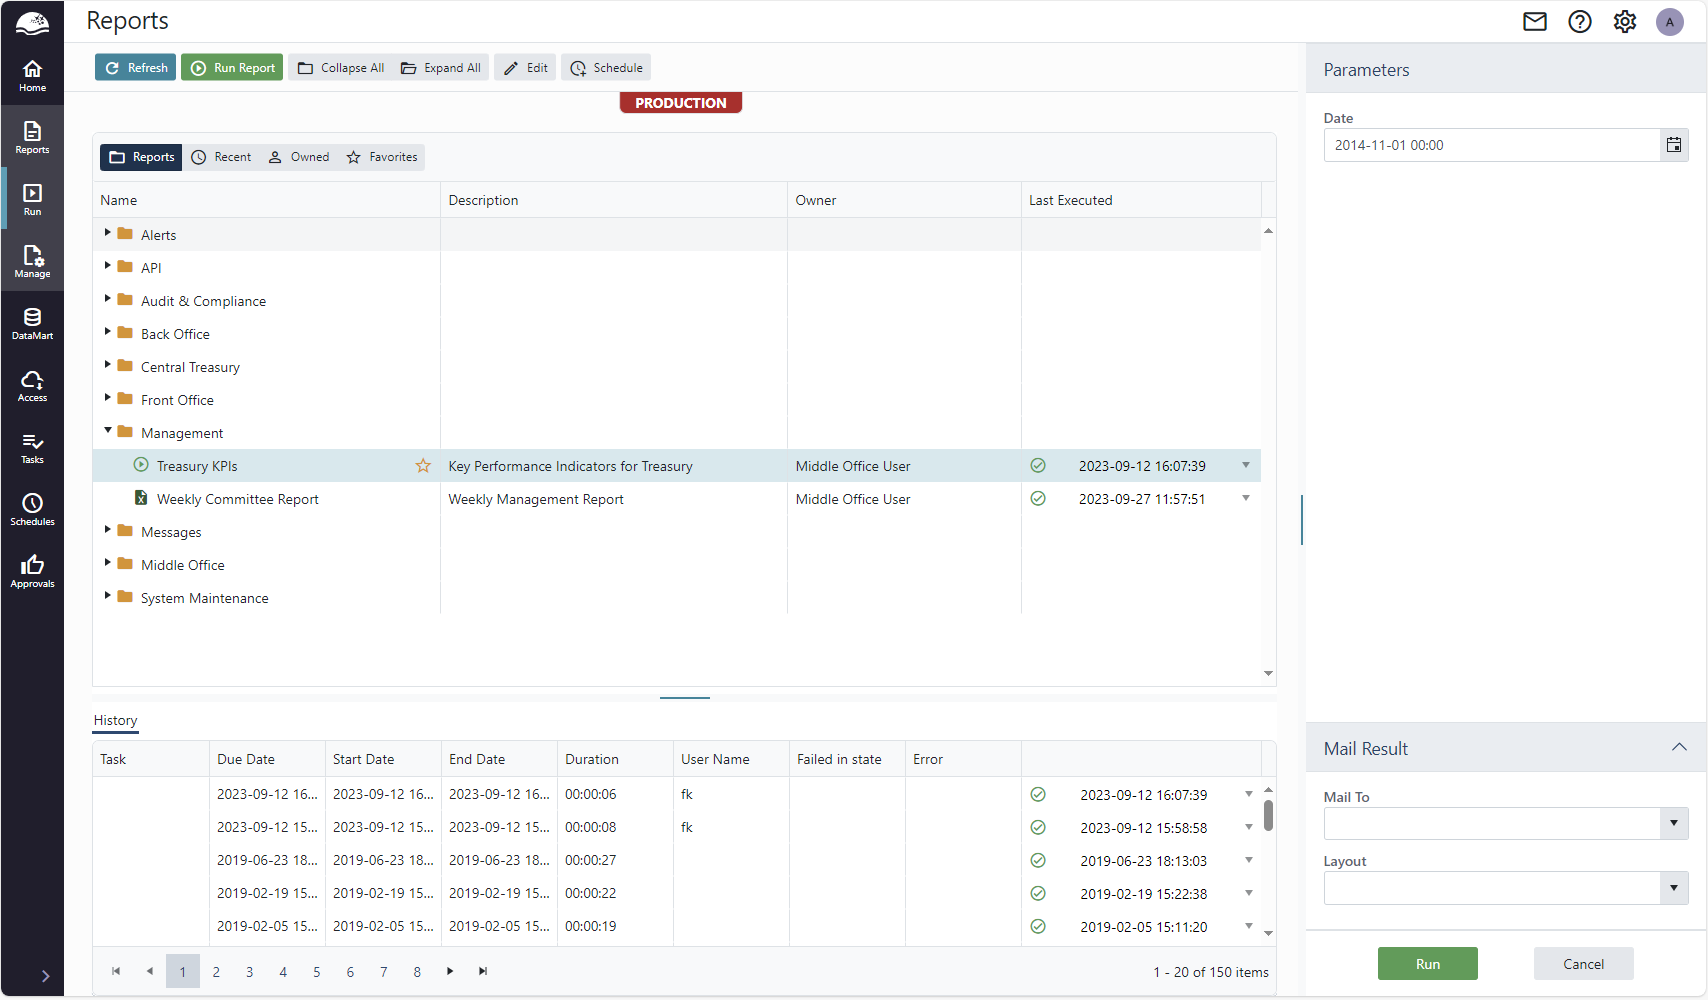Expand the Middle Office folder
Viewport: 1708px width, 1000px height.
[108, 563]
